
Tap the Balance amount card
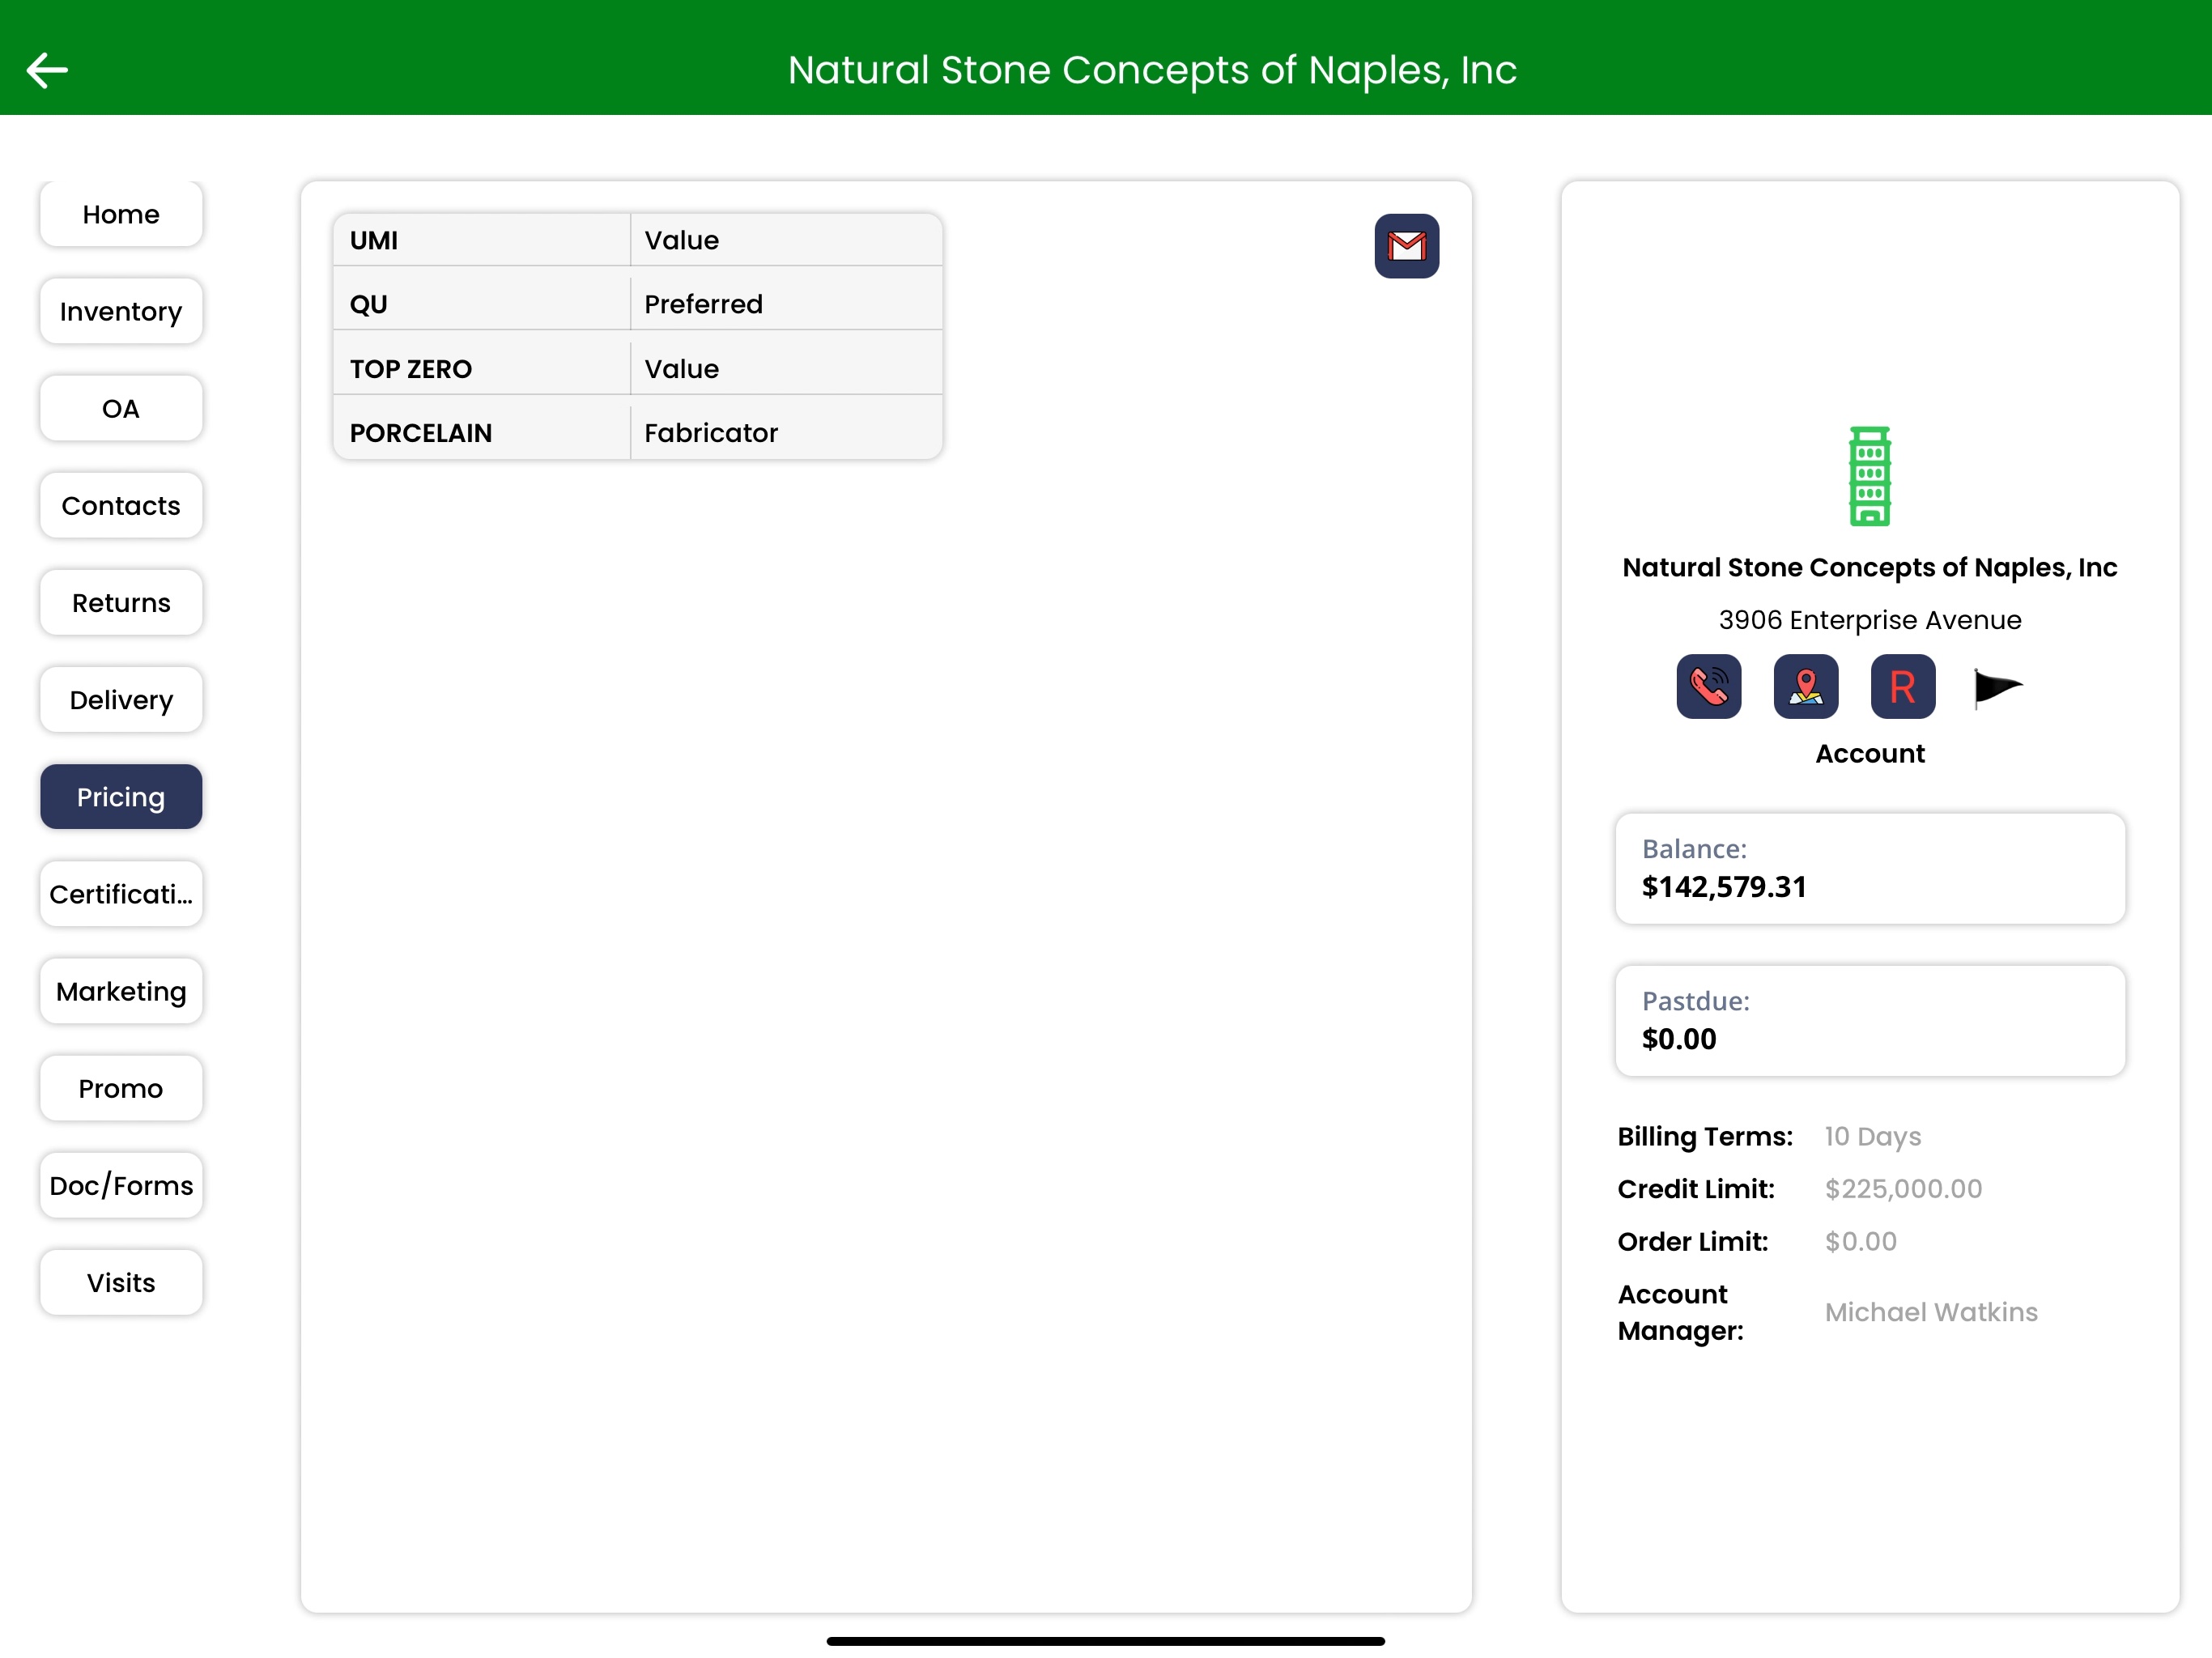1869,868
